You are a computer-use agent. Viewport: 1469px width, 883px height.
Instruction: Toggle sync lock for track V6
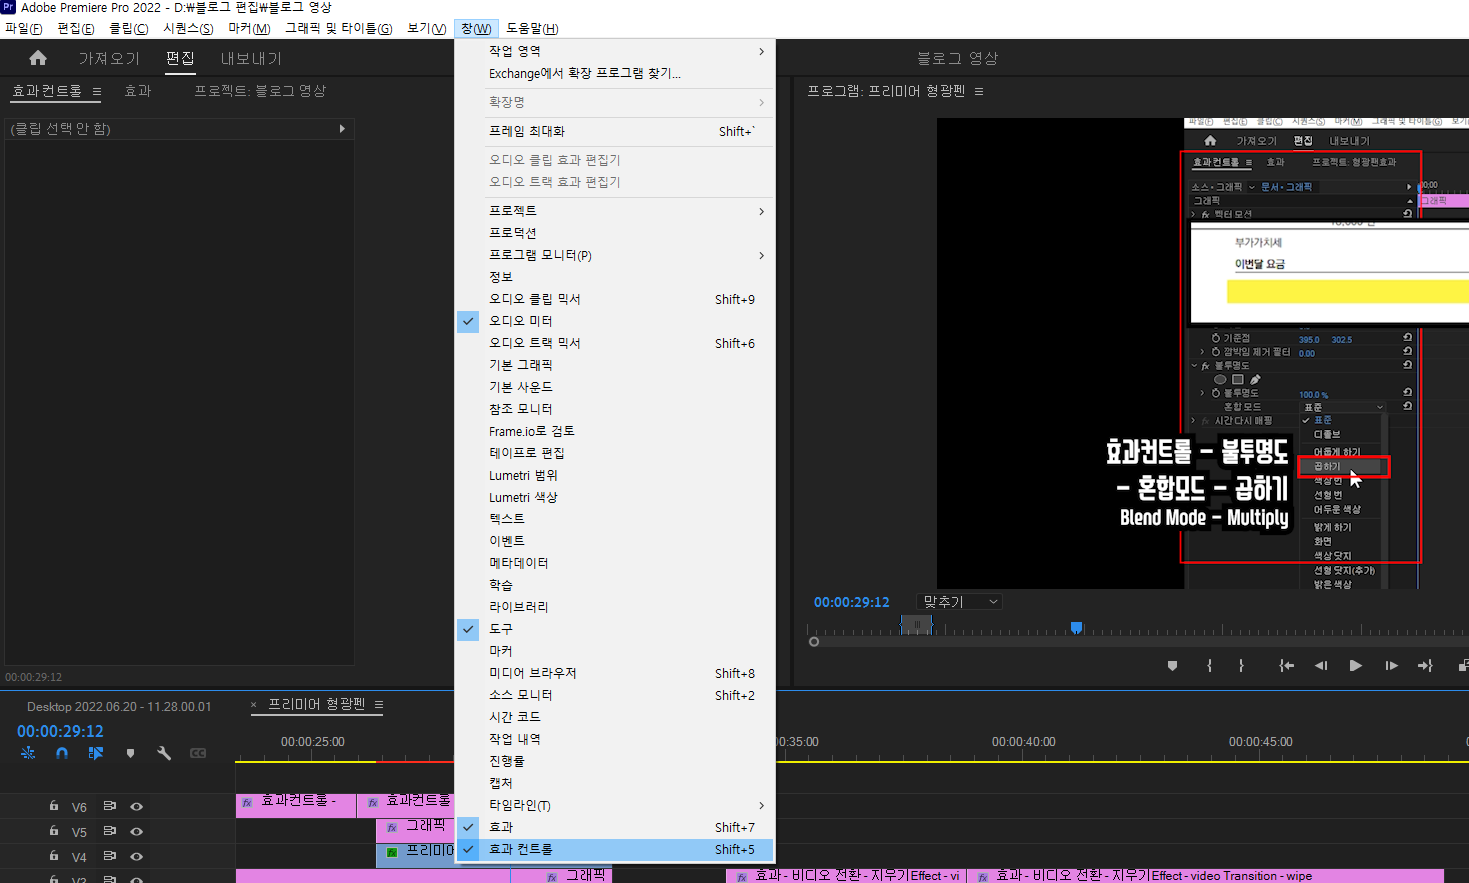pyautogui.click(x=110, y=806)
